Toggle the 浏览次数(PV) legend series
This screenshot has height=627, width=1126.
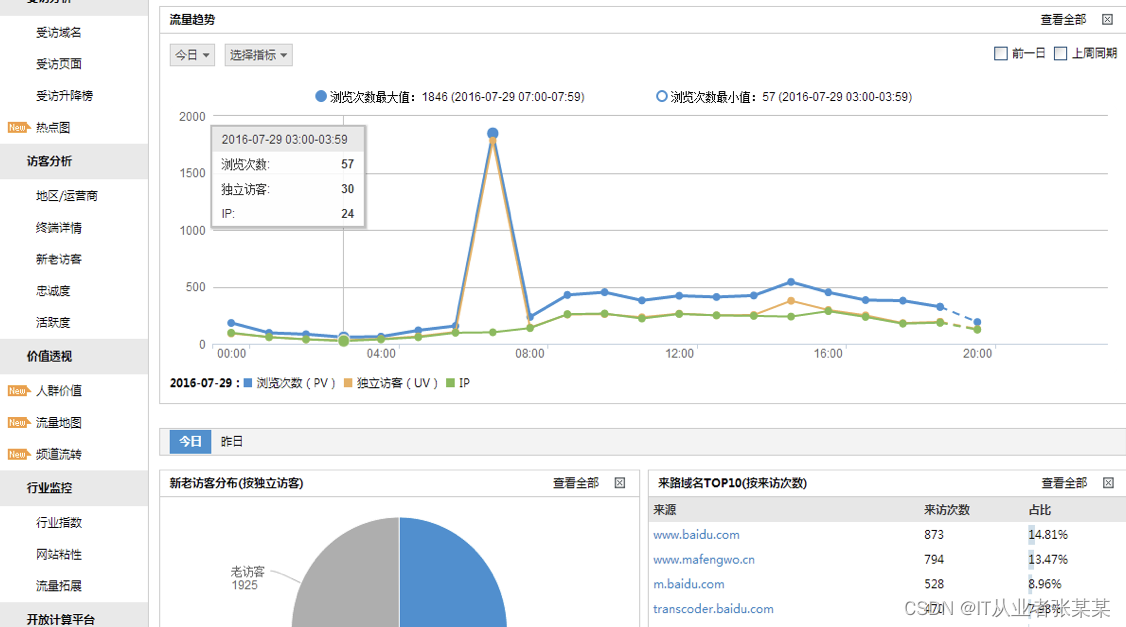tap(289, 383)
